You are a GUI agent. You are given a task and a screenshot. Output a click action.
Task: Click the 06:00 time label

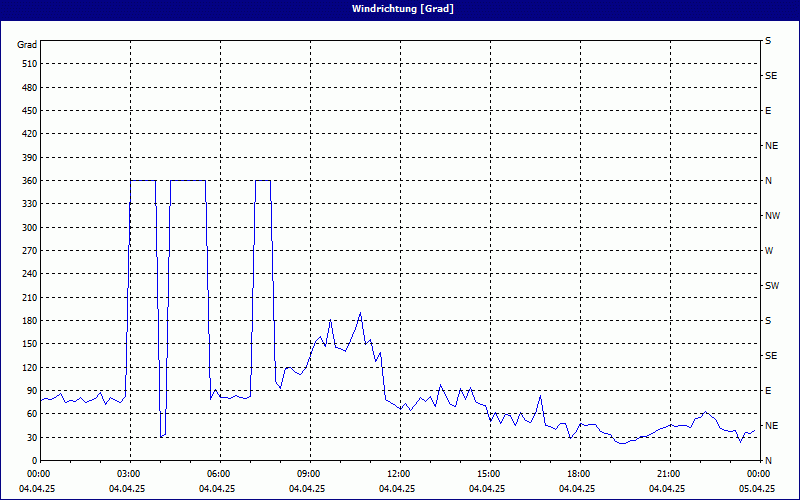tap(220, 474)
